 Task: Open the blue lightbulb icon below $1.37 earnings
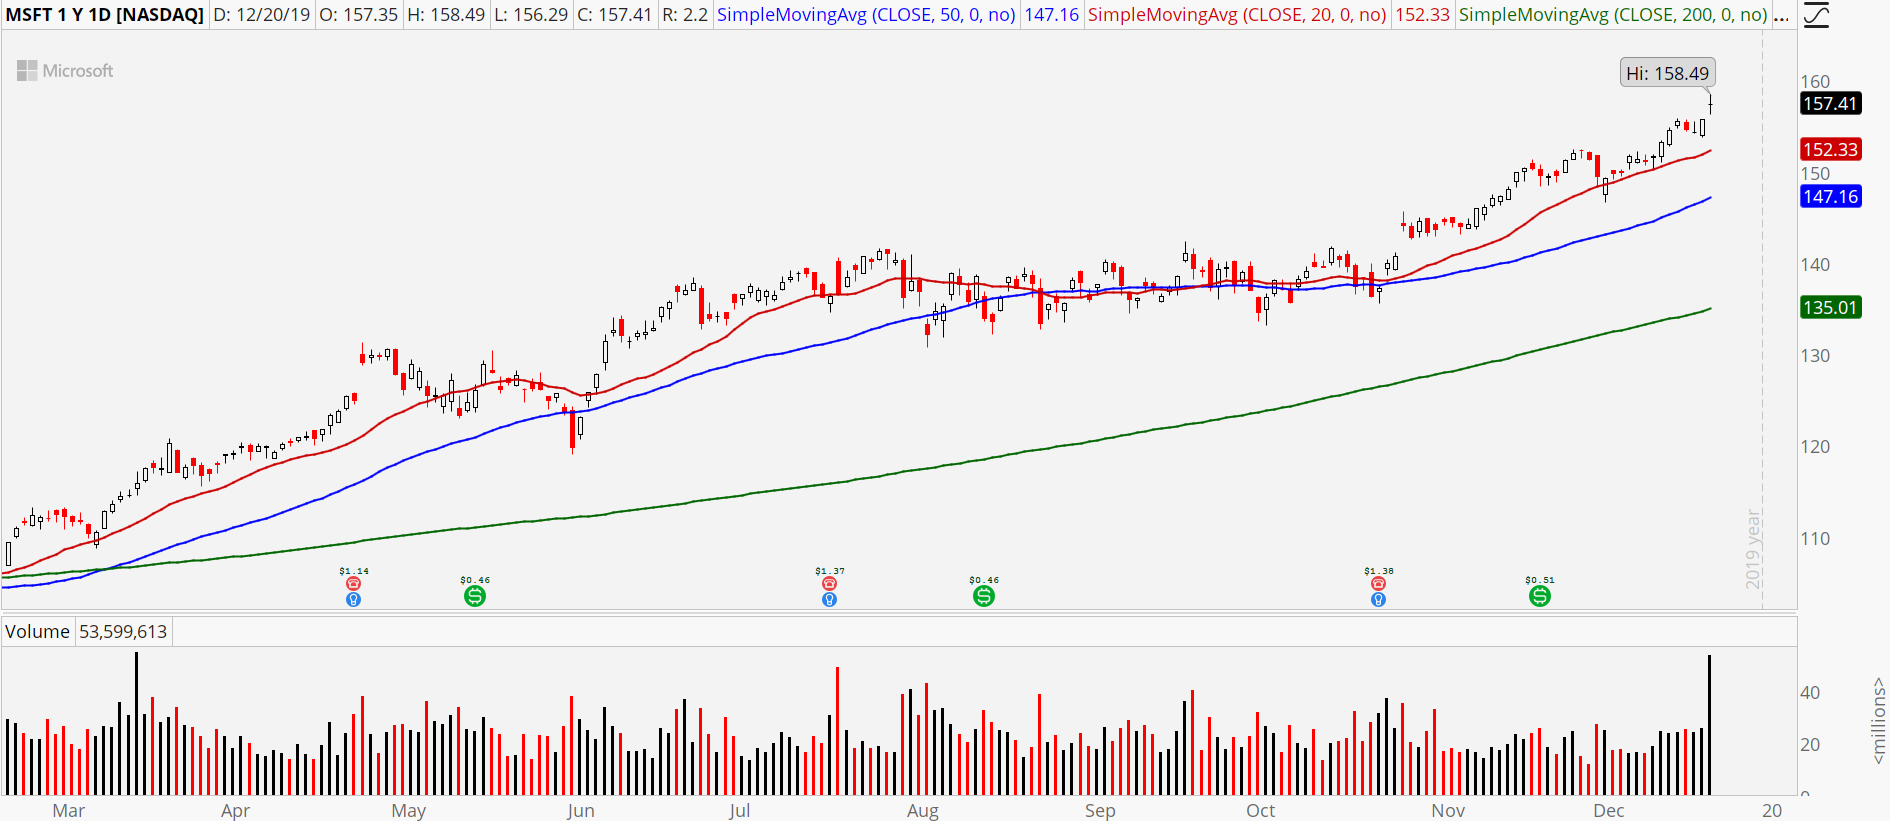(x=829, y=599)
